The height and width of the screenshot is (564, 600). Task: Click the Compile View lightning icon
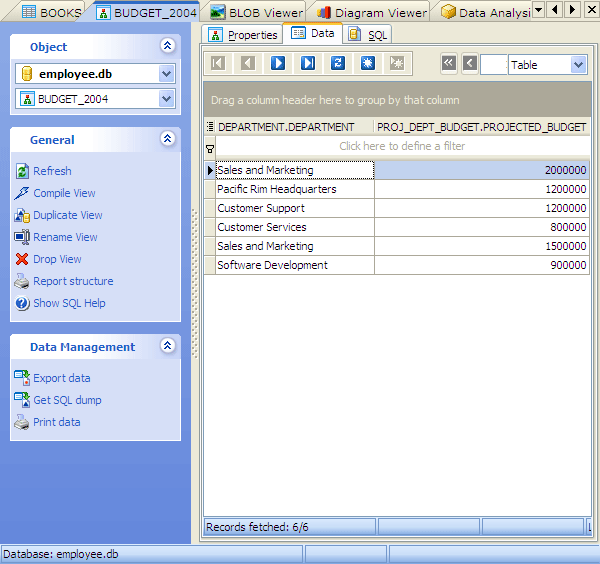point(21,193)
